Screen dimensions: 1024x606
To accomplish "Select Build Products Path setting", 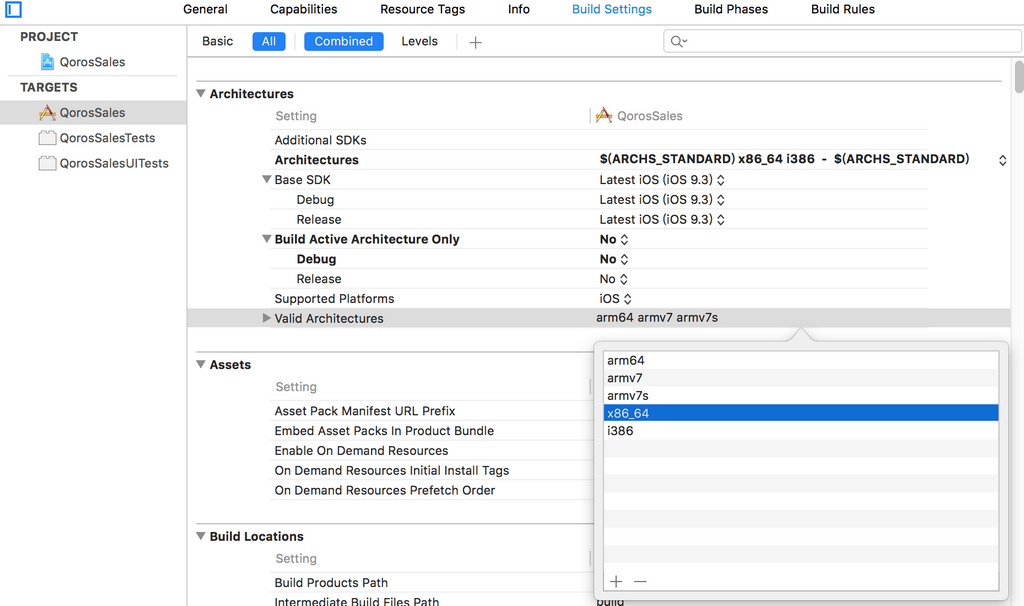I will [x=331, y=582].
